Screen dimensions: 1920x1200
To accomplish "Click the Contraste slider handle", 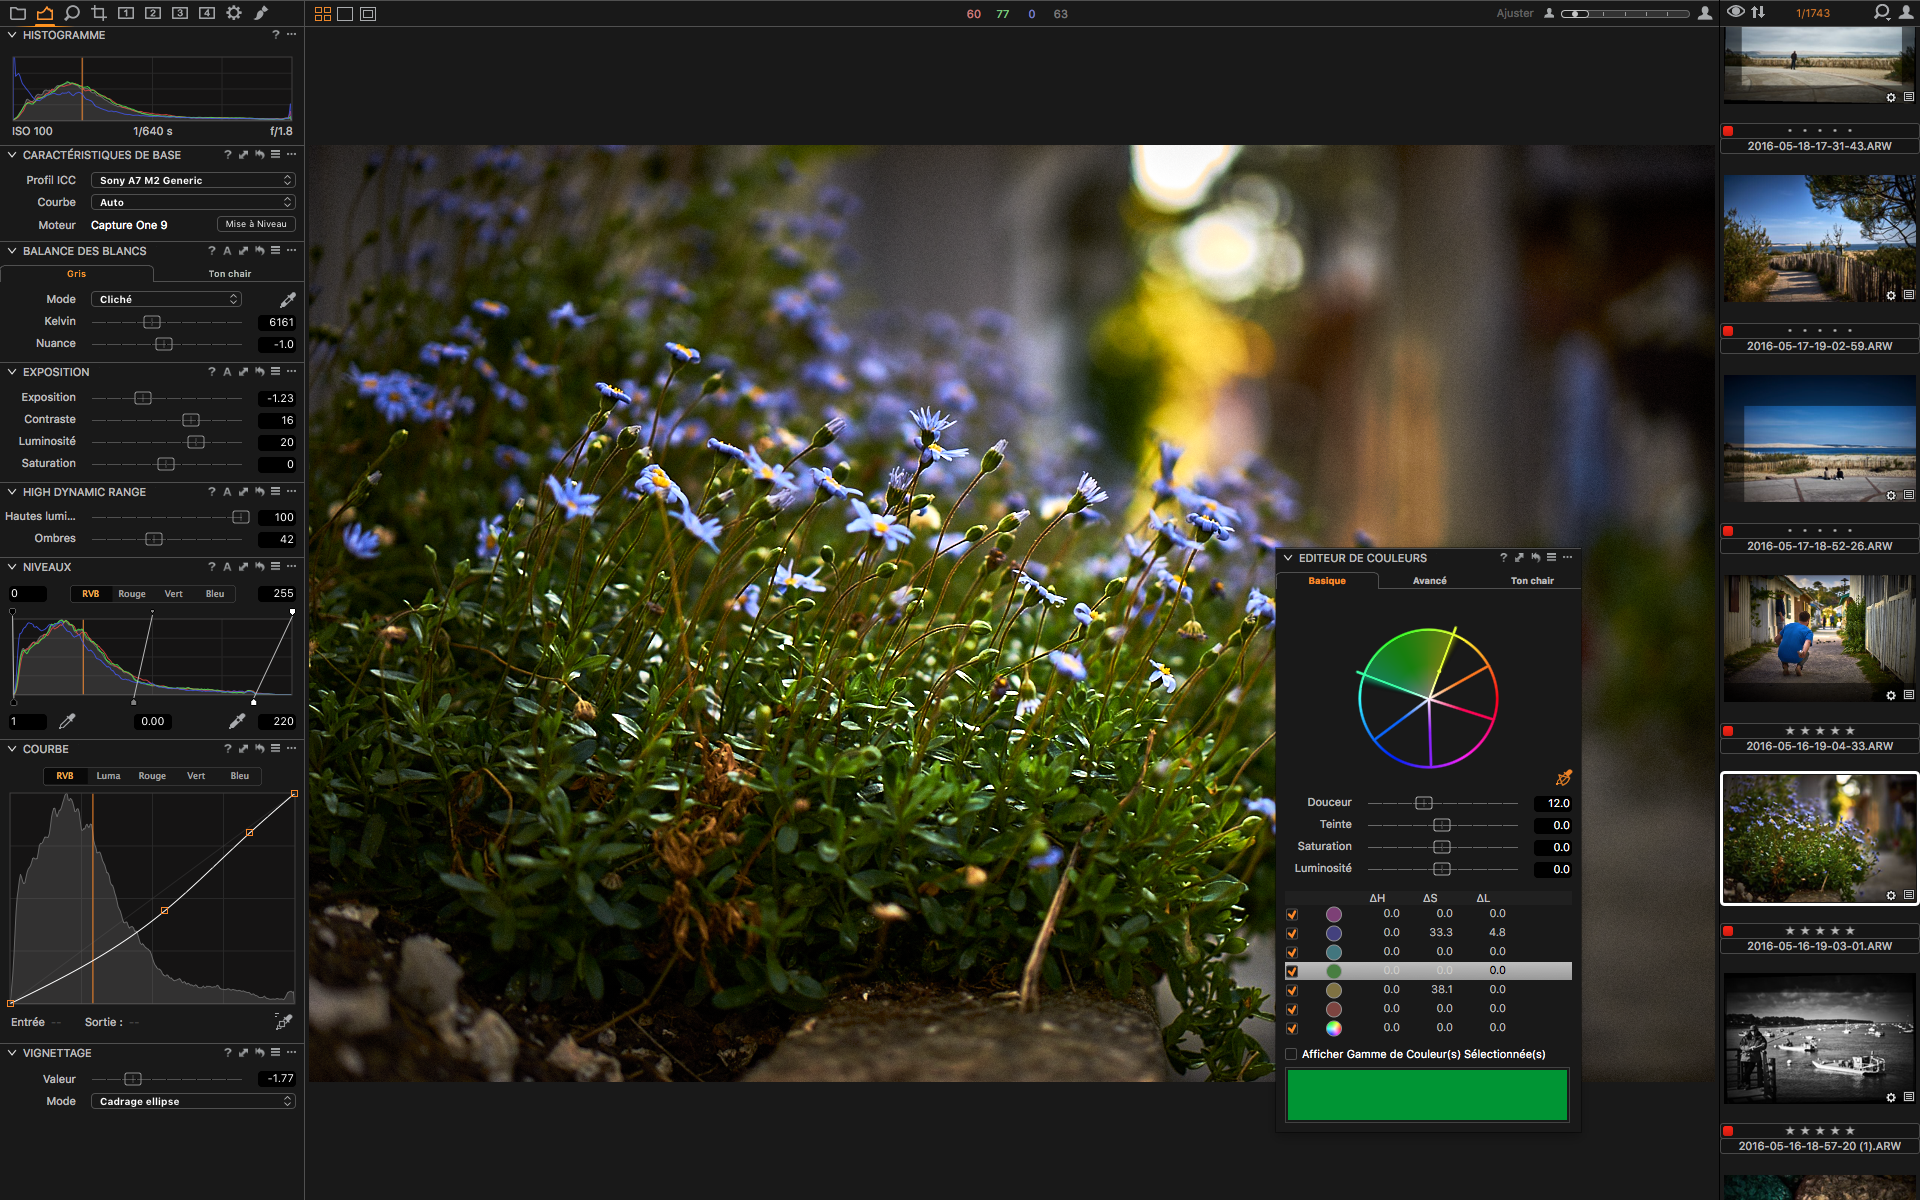I will (x=191, y=420).
